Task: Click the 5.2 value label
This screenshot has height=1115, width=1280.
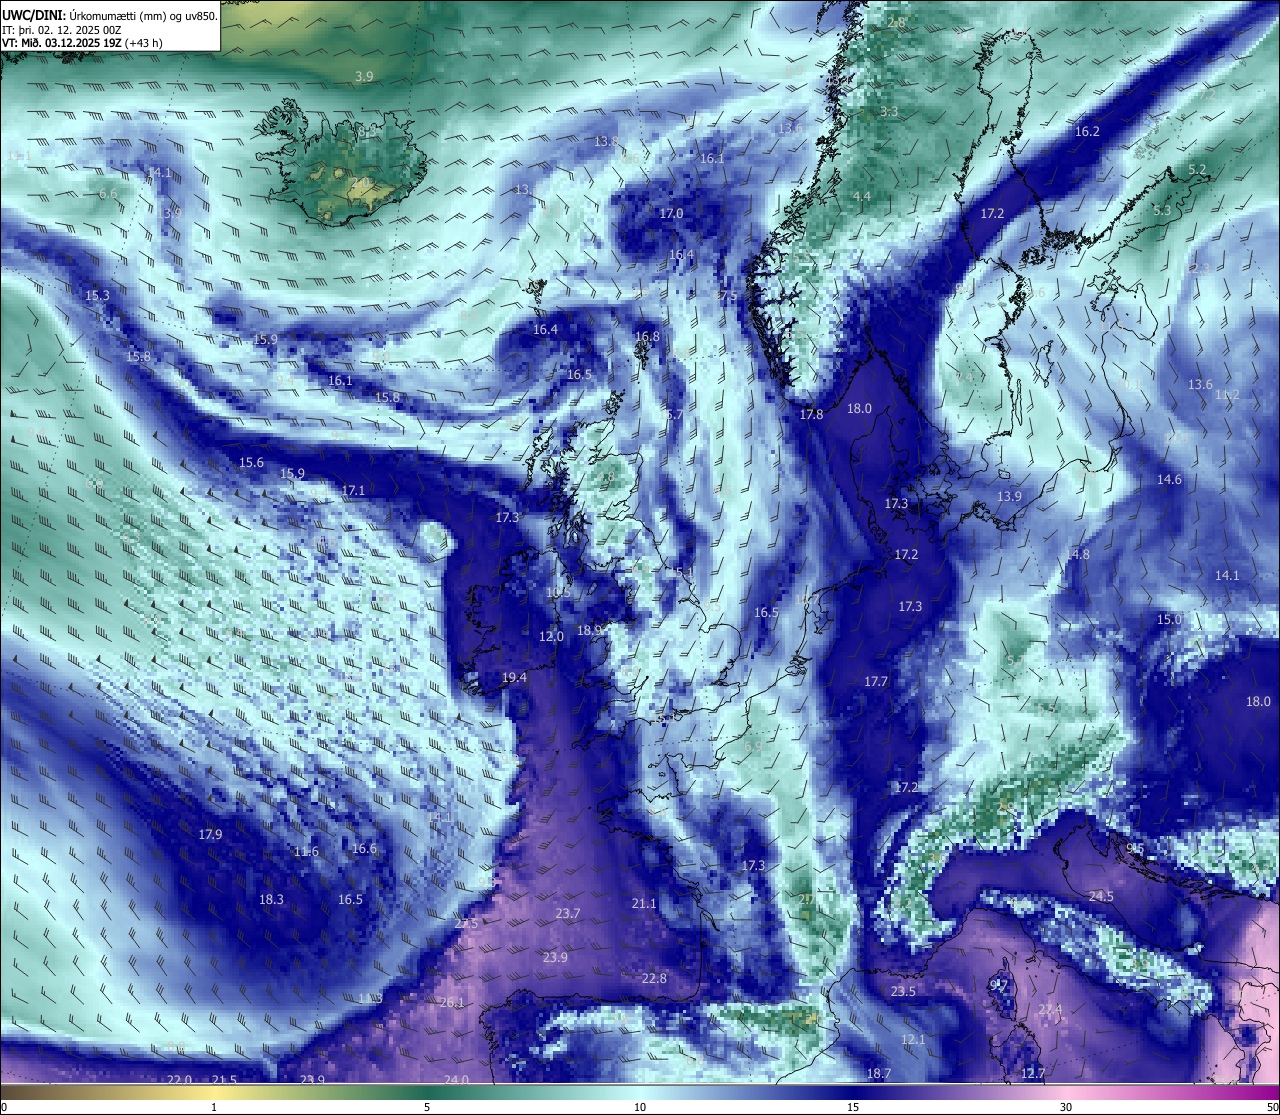Action: click(x=1197, y=169)
